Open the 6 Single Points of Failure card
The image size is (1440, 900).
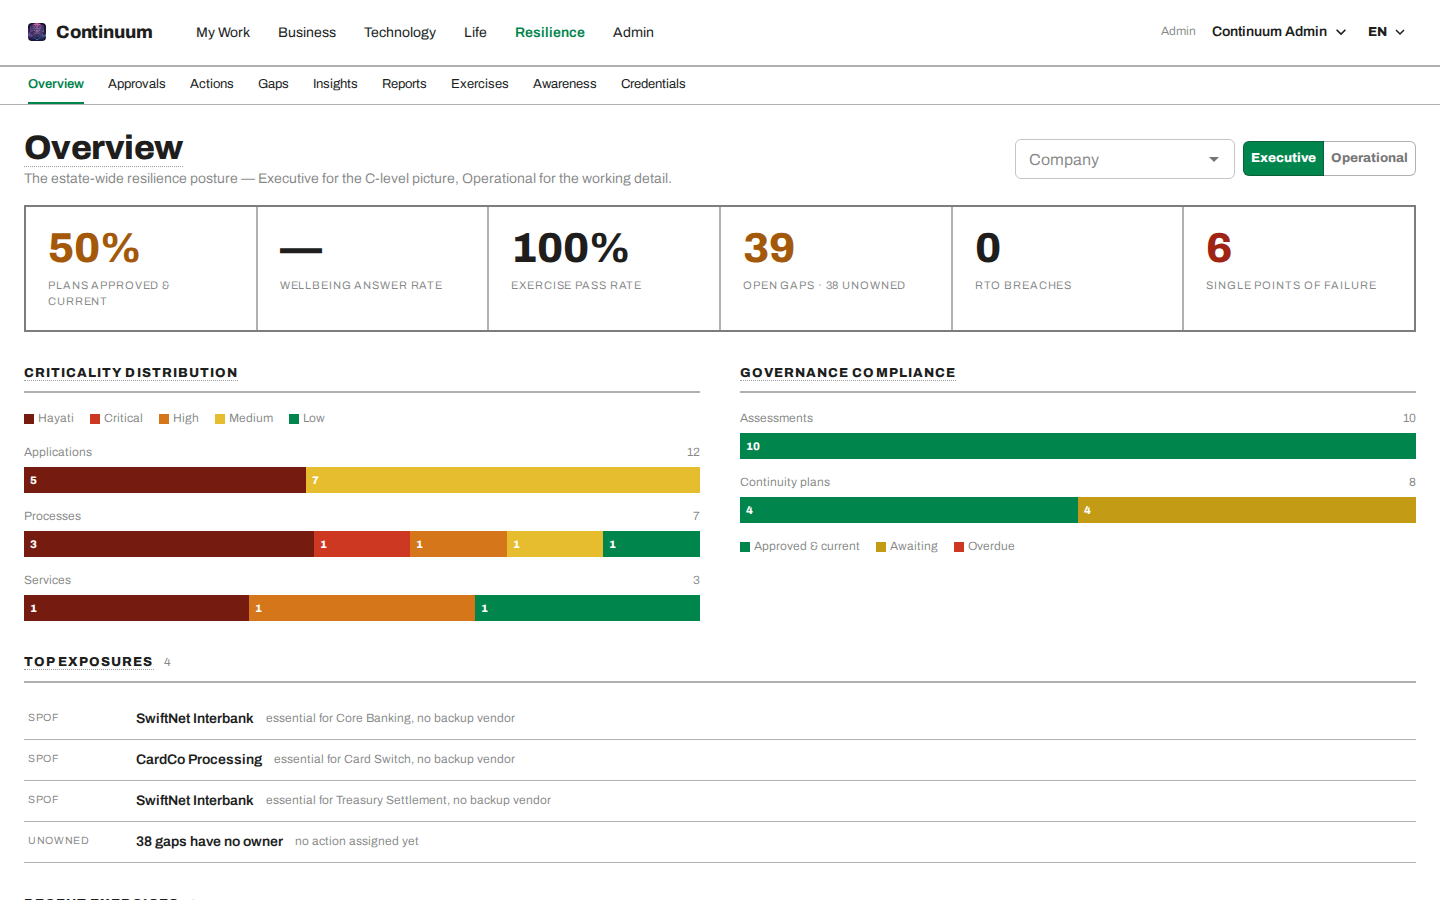pos(1299,268)
